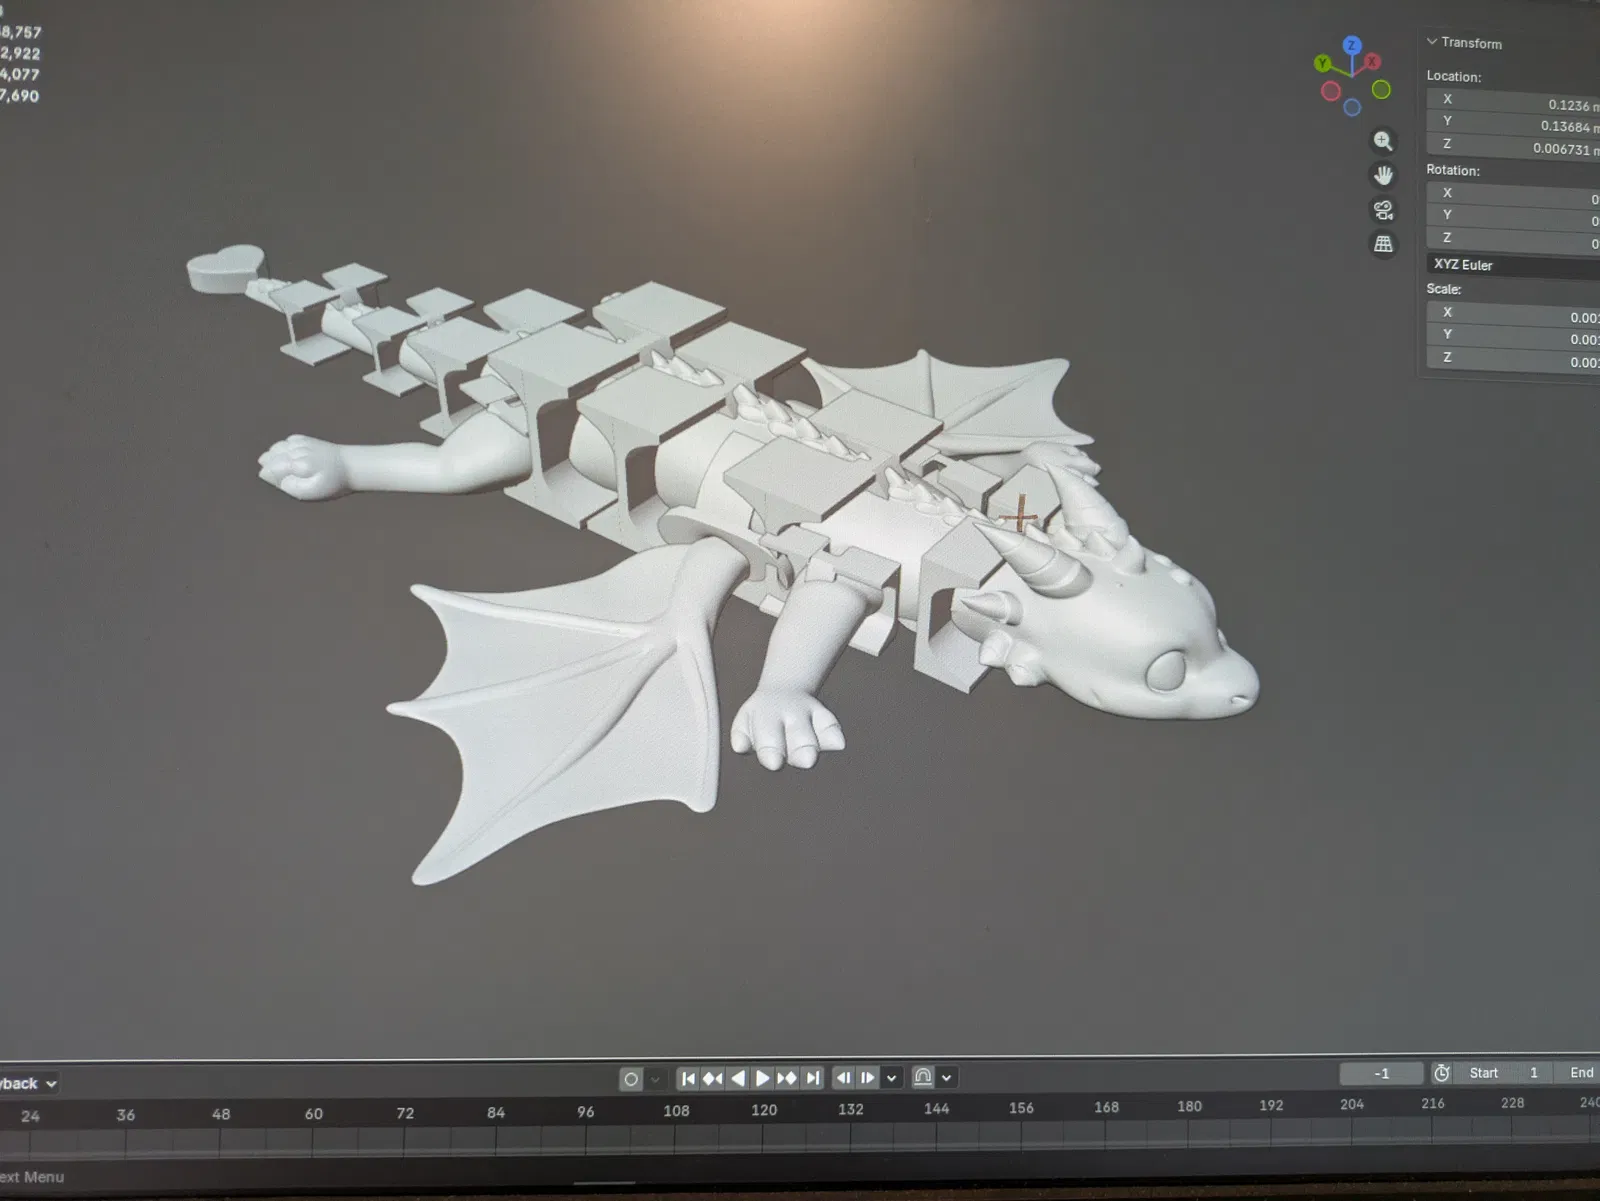
Task: Click the End frame field
Action: click(1578, 1073)
